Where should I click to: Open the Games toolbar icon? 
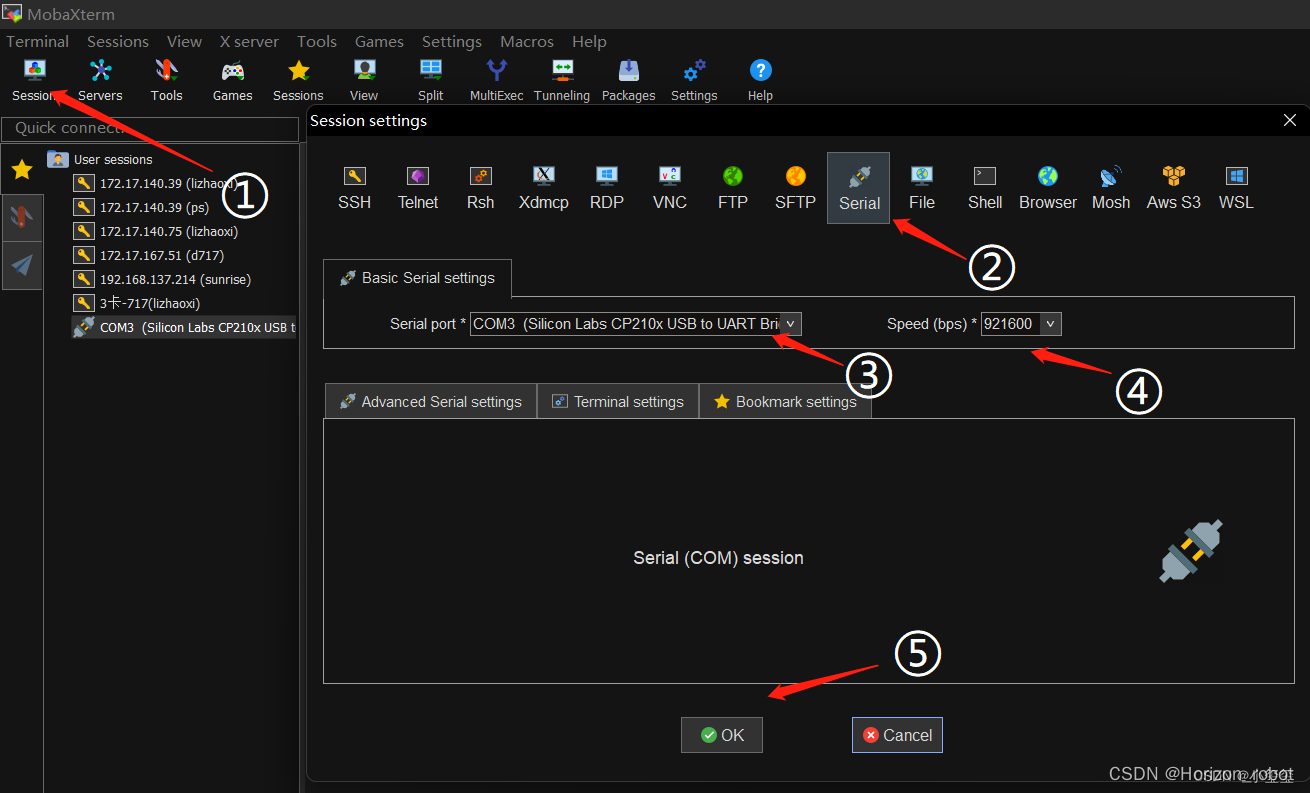click(232, 80)
